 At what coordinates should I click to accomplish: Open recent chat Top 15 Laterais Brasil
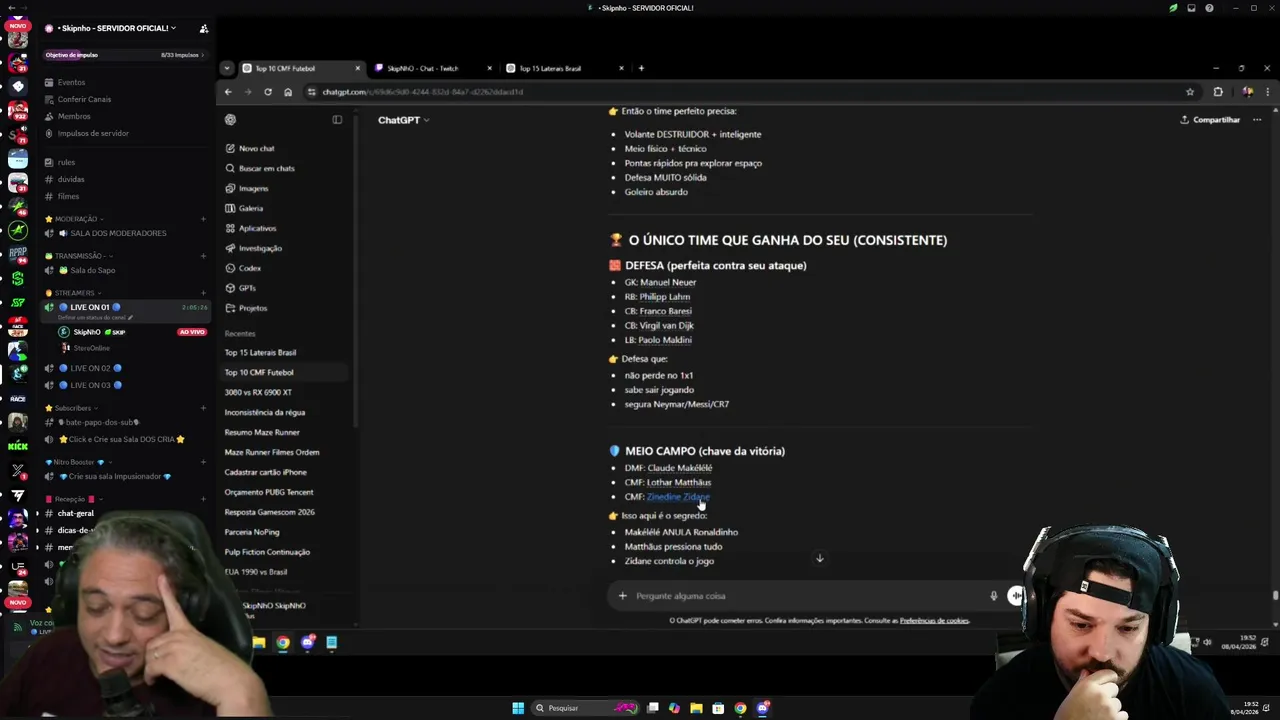click(260, 352)
